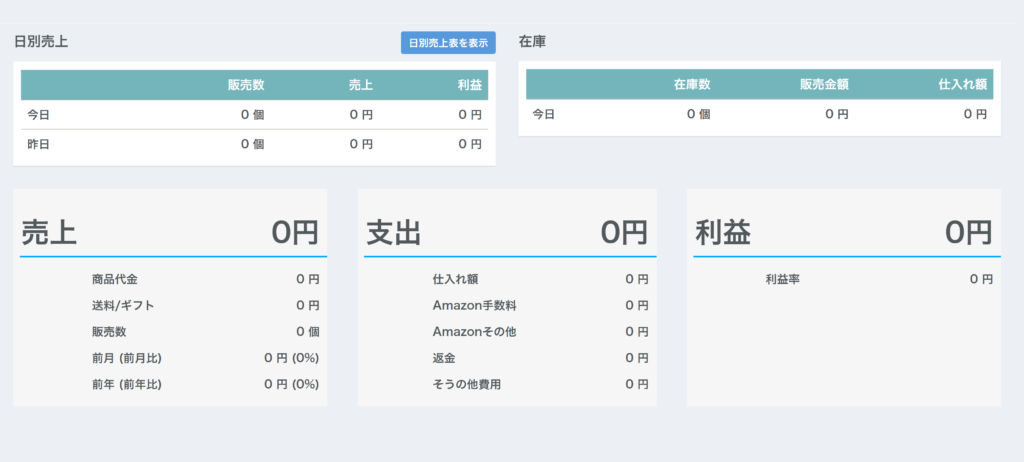Screen dimensions: 1024x462
Task: Click the 利益 column header in daily sales
Action: 469,85
